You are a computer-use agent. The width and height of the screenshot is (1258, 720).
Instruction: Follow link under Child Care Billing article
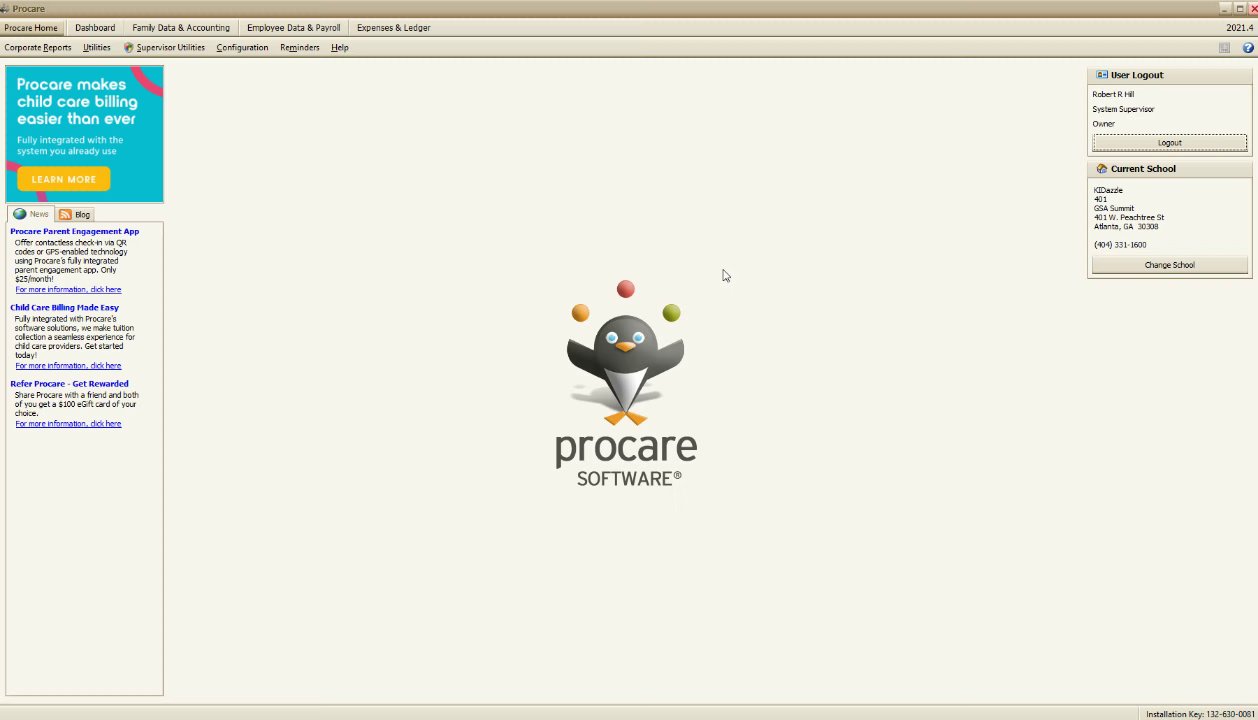(x=68, y=366)
